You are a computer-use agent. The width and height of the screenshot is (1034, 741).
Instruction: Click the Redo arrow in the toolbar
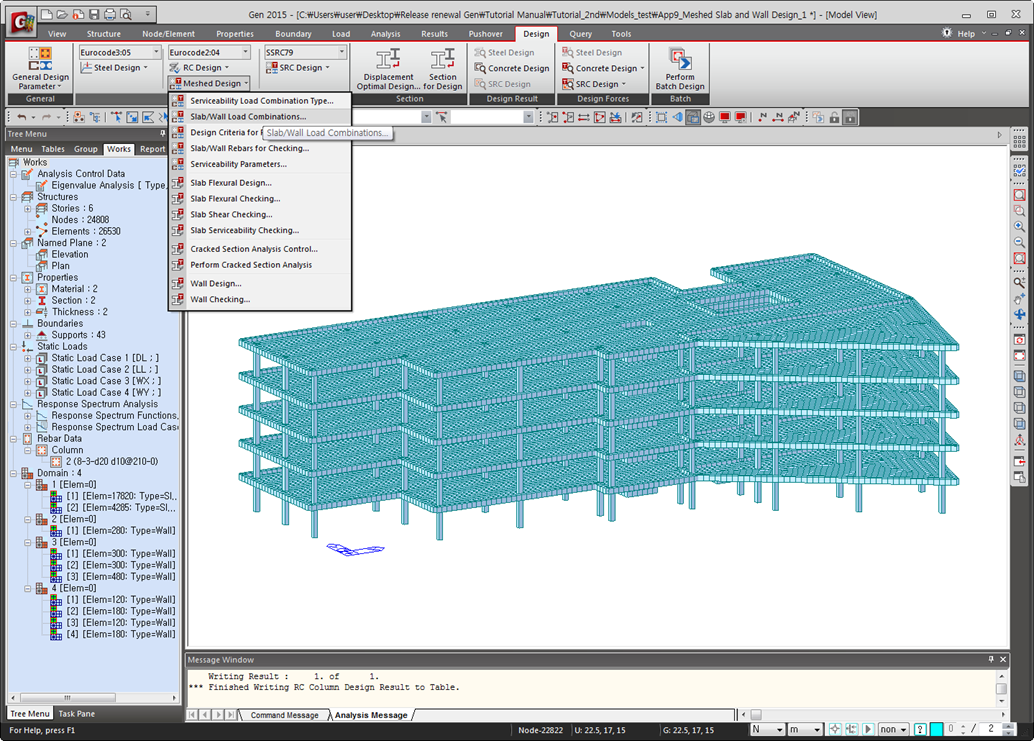(46, 117)
